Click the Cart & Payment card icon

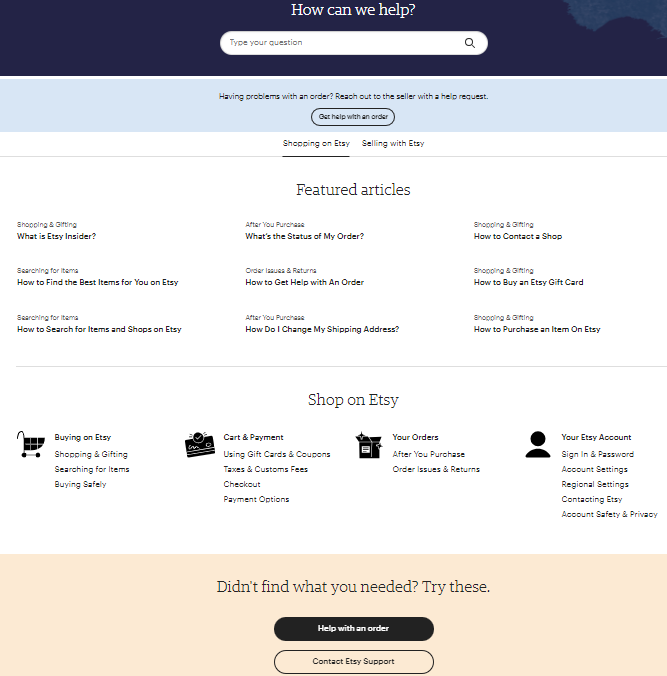[x=200, y=445]
